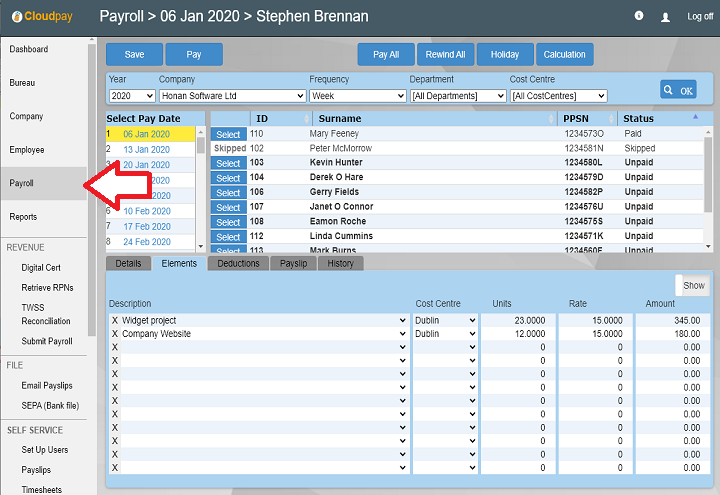Click the Pay All button
Image resolution: width=720 pixels, height=495 pixels.
pyautogui.click(x=386, y=55)
